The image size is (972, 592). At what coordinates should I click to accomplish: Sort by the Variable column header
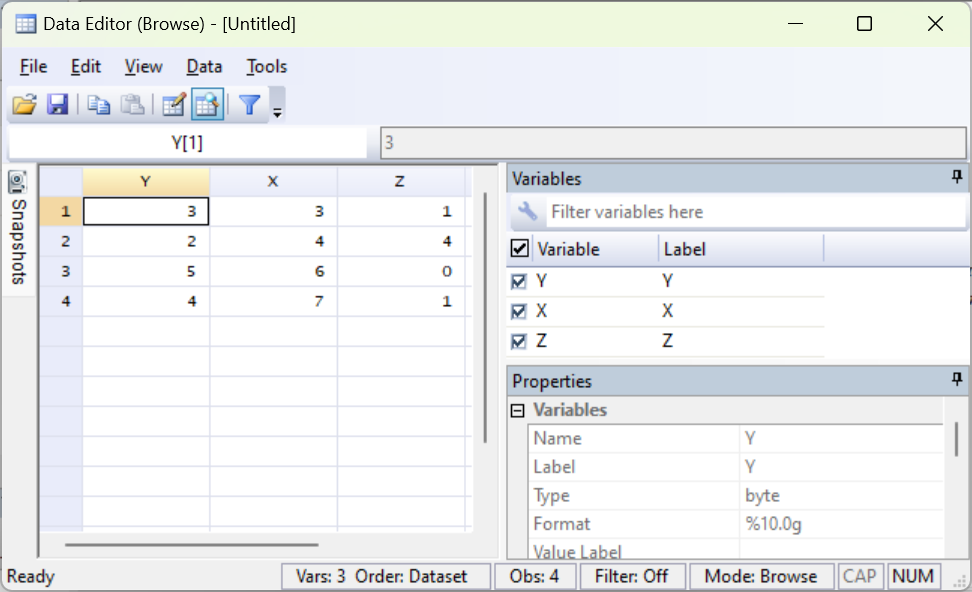point(594,249)
